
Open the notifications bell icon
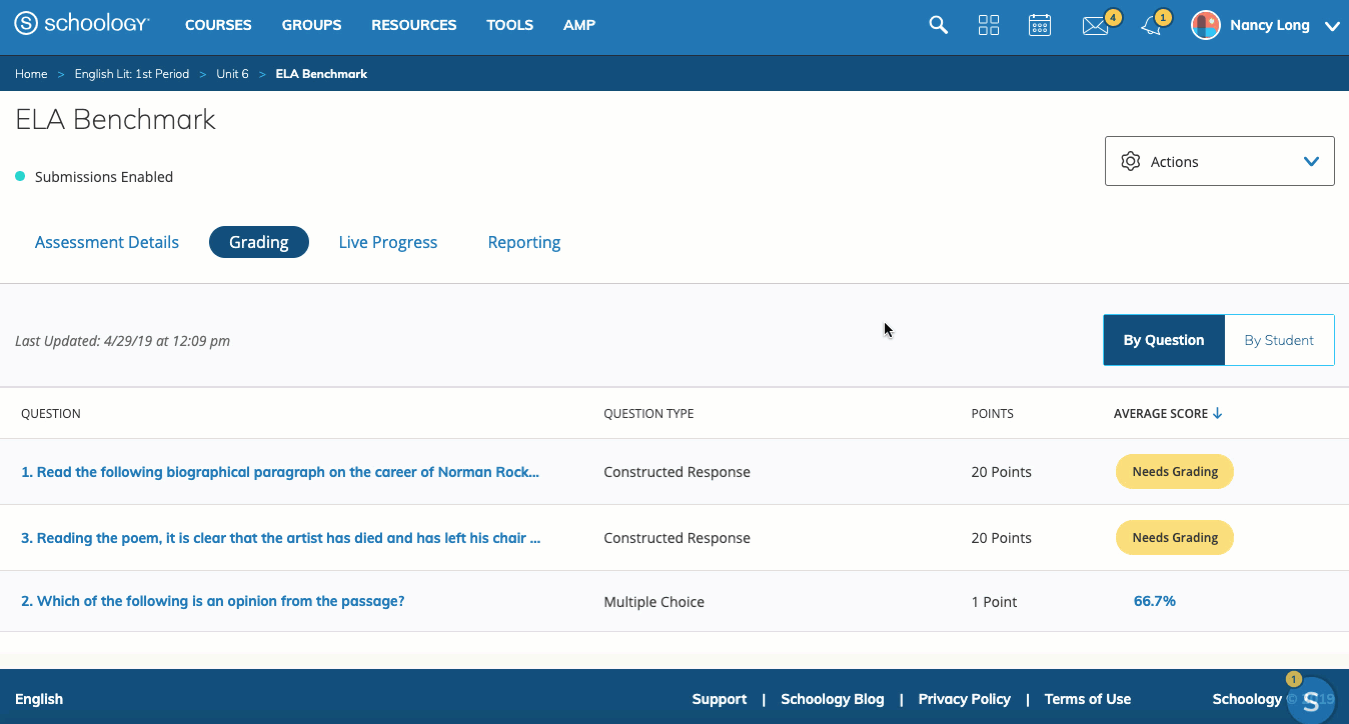coord(1152,27)
